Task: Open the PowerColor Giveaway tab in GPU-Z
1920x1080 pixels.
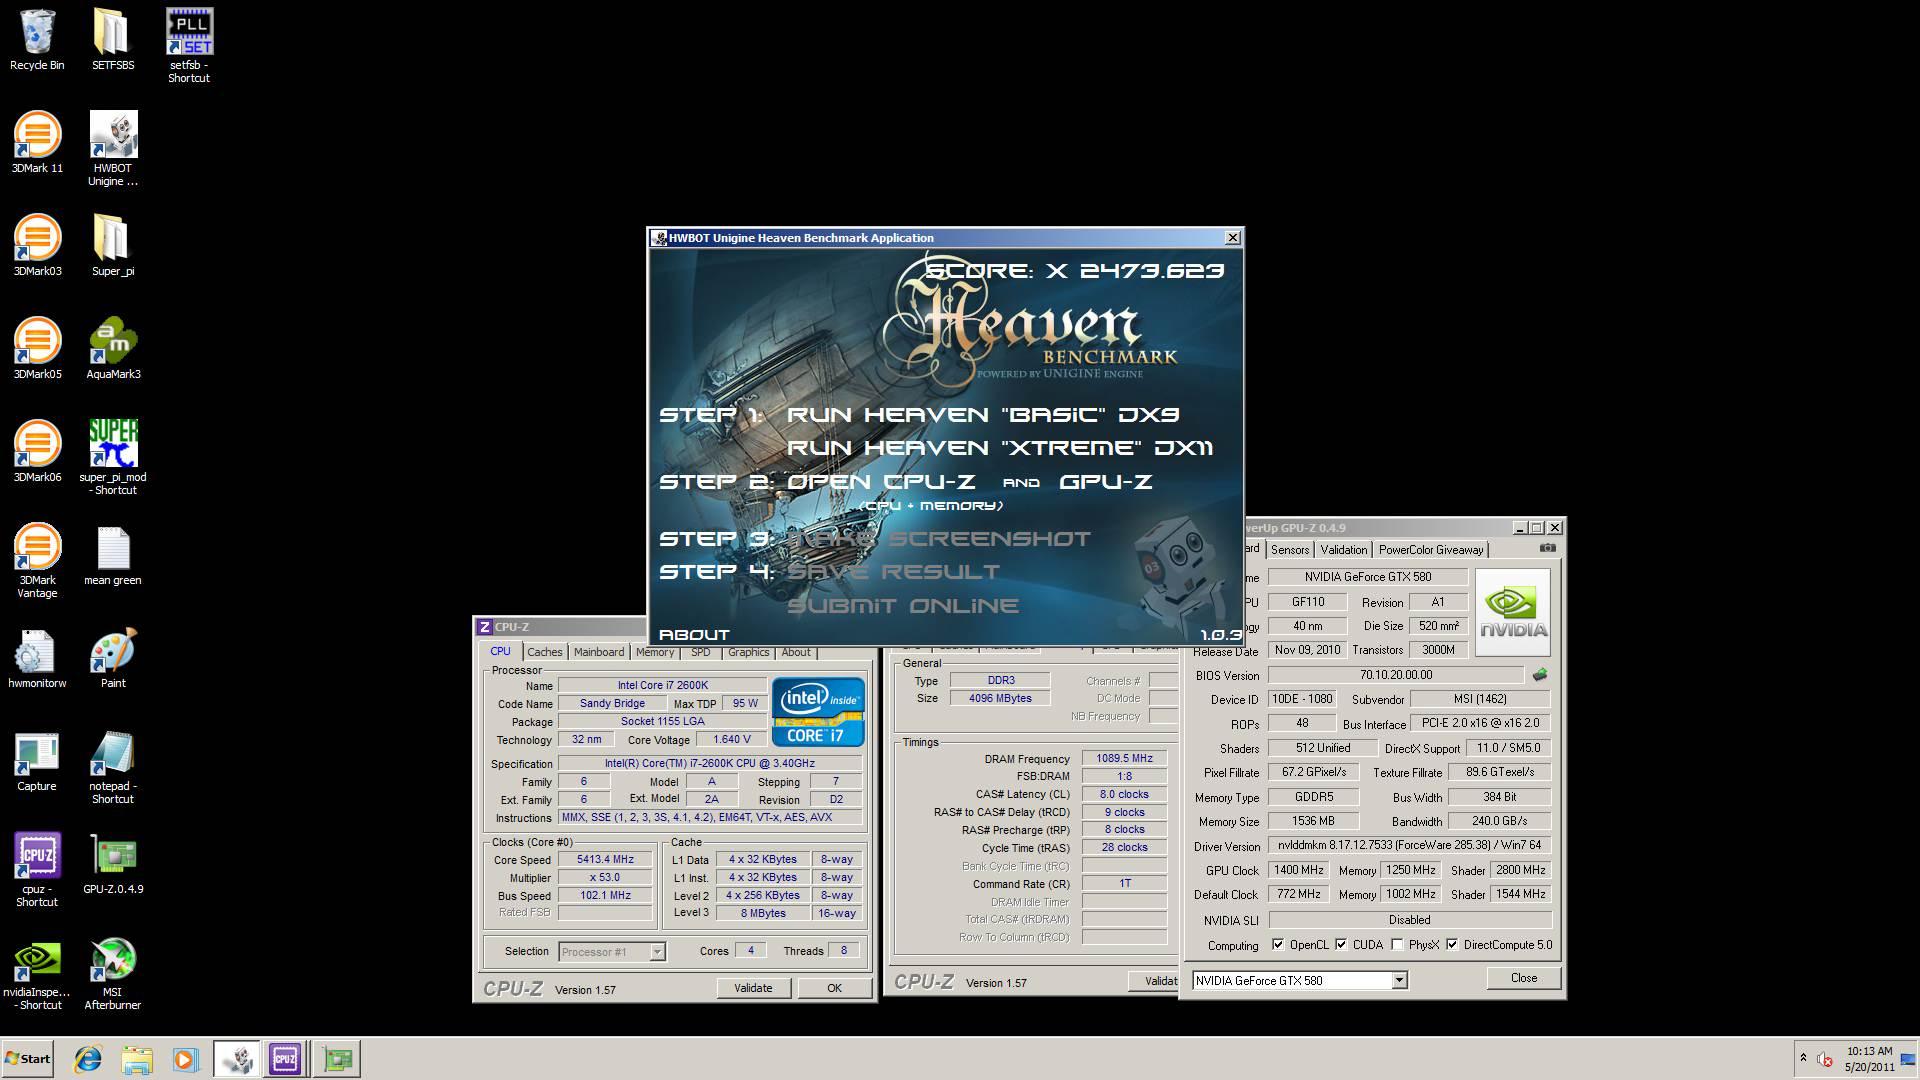Action: tap(1431, 550)
